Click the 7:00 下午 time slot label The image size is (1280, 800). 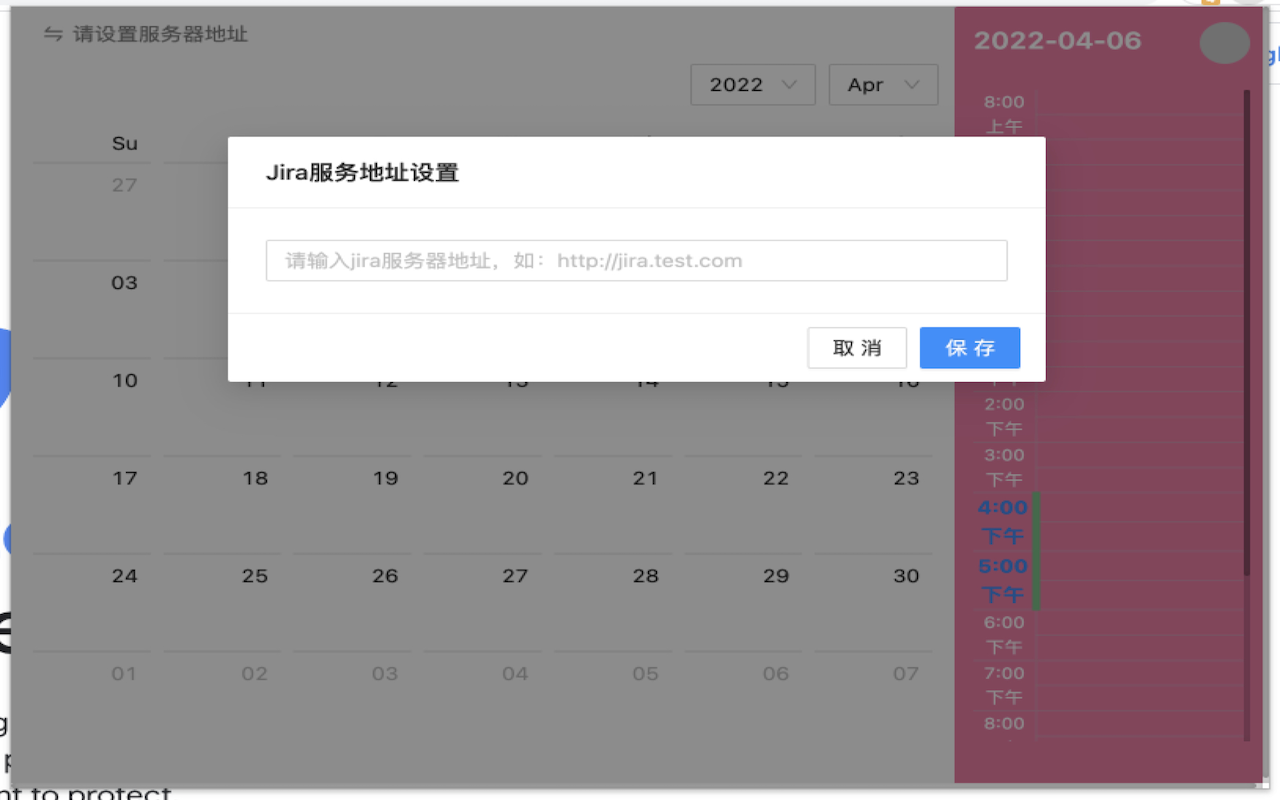tap(1004, 685)
